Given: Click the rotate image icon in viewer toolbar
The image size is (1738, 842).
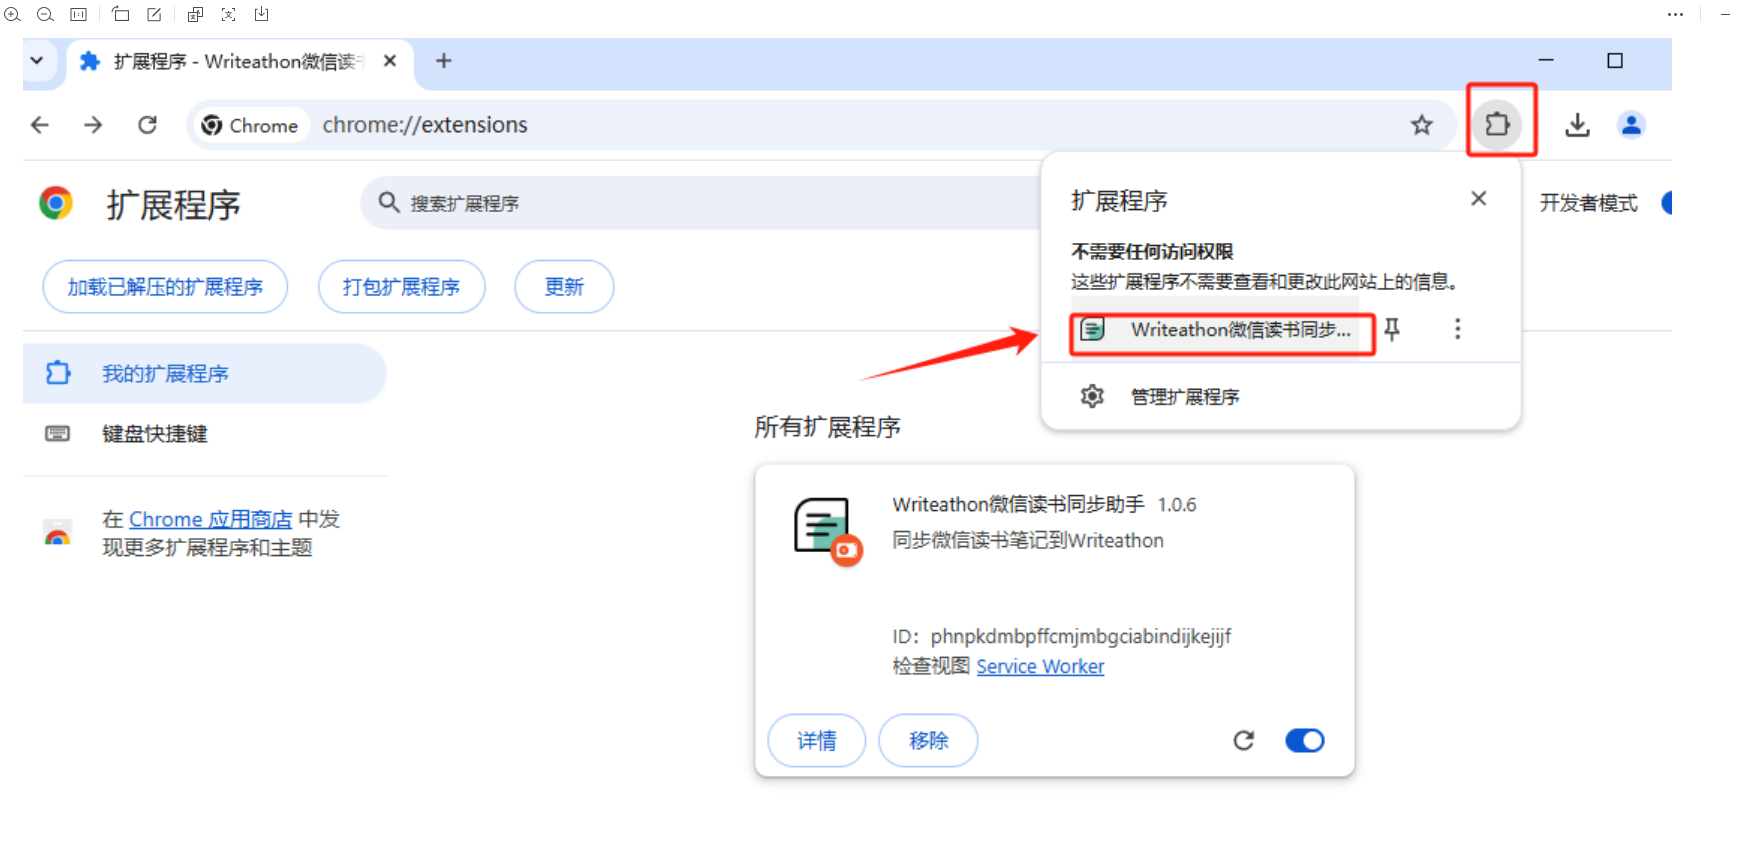Looking at the screenshot, I should click(121, 14).
